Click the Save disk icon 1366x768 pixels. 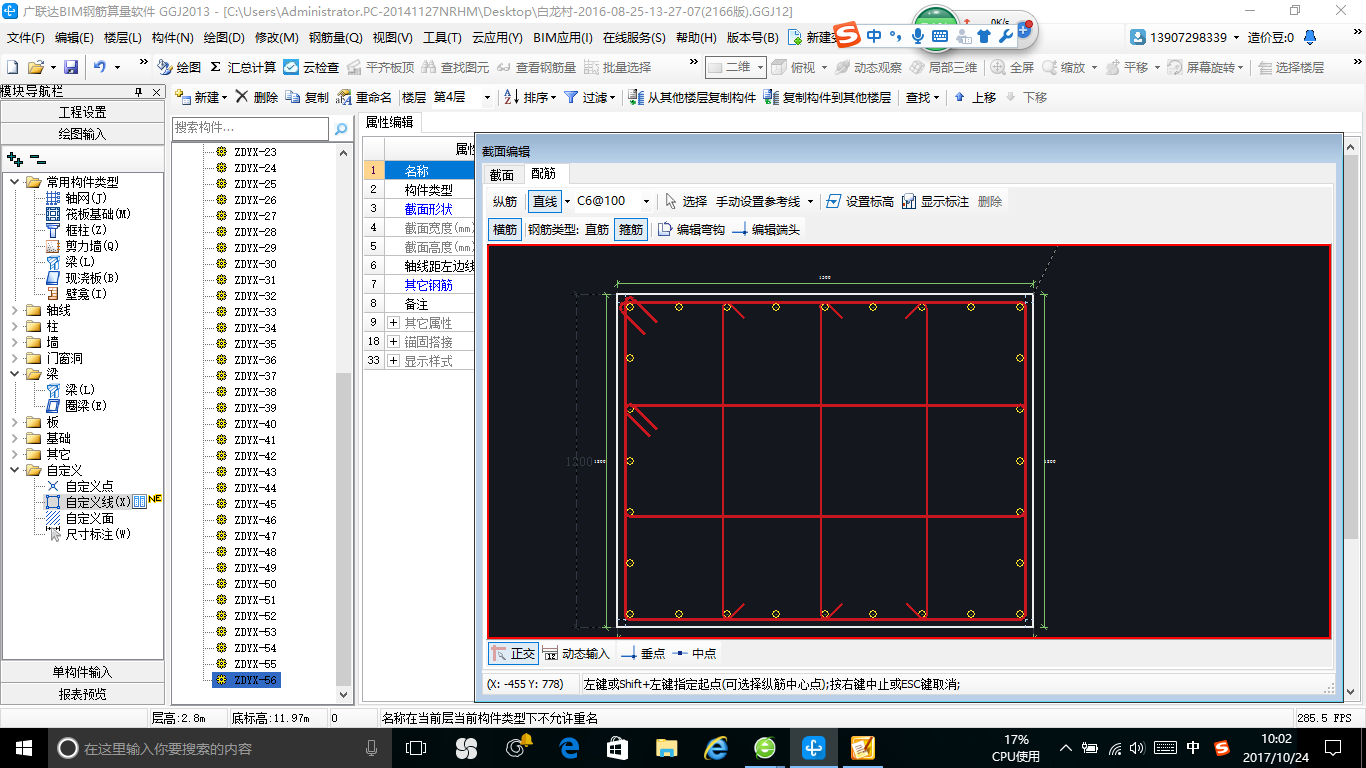tap(71, 67)
